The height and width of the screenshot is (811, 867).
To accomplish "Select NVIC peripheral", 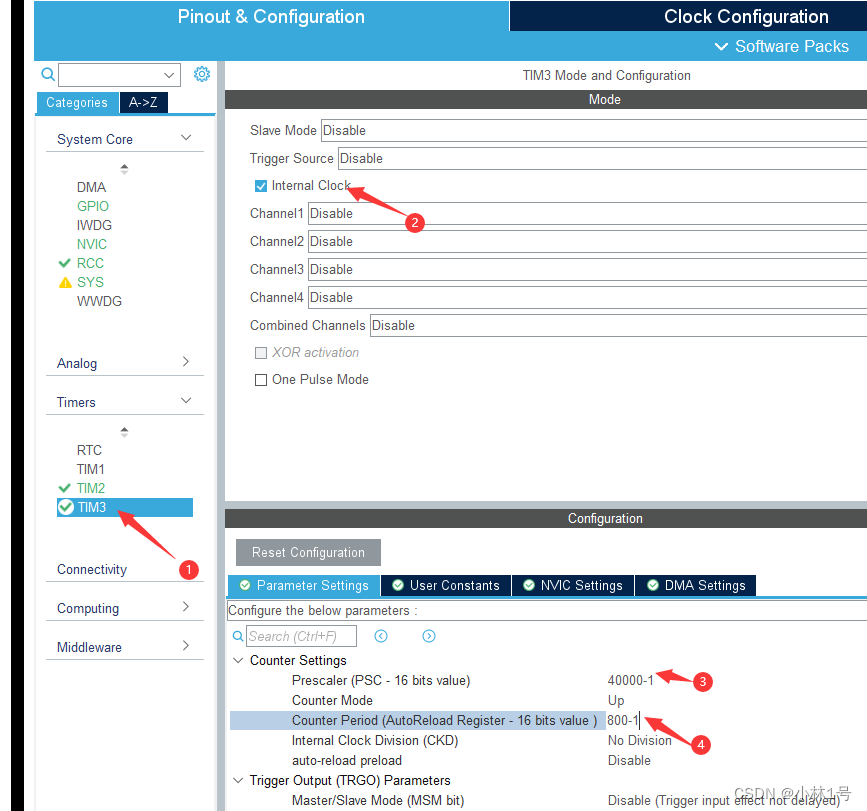I will pyautogui.click(x=92, y=244).
